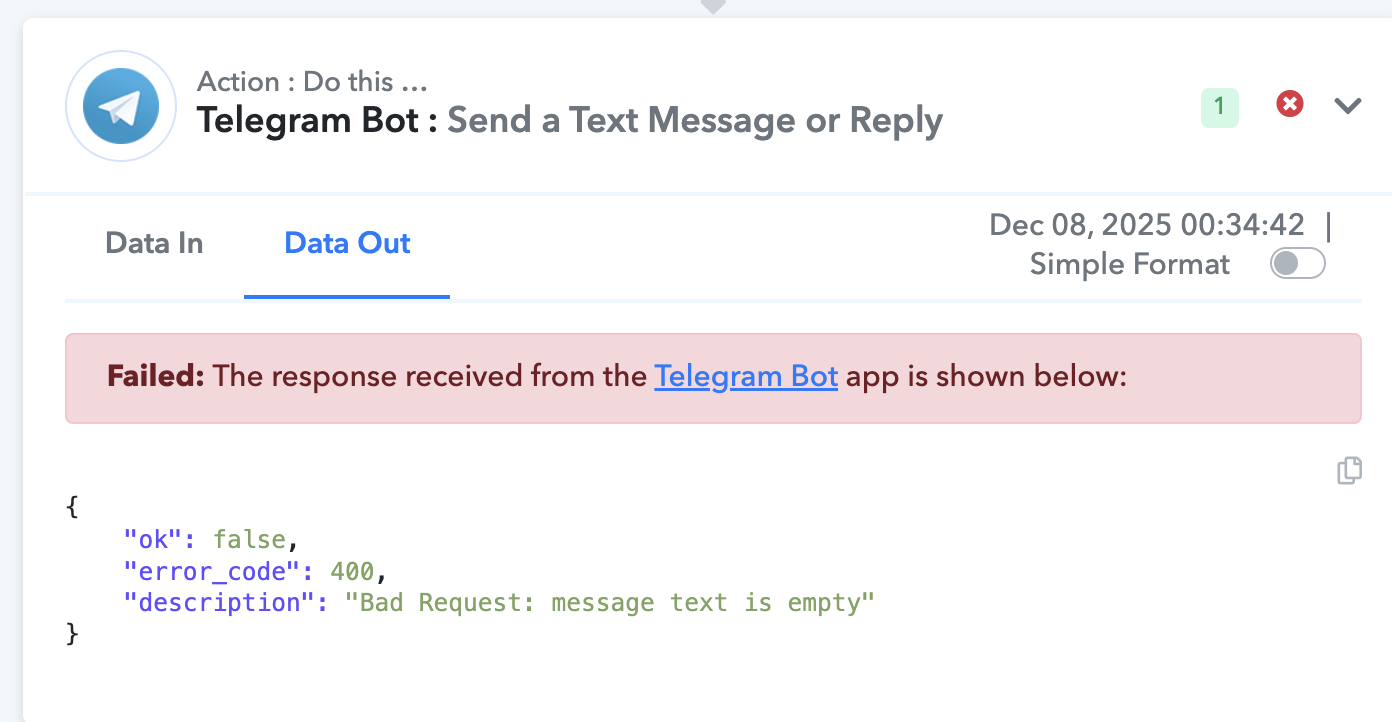The height and width of the screenshot is (722, 1392).
Task: Select the Data Out tab
Action: pos(347,243)
